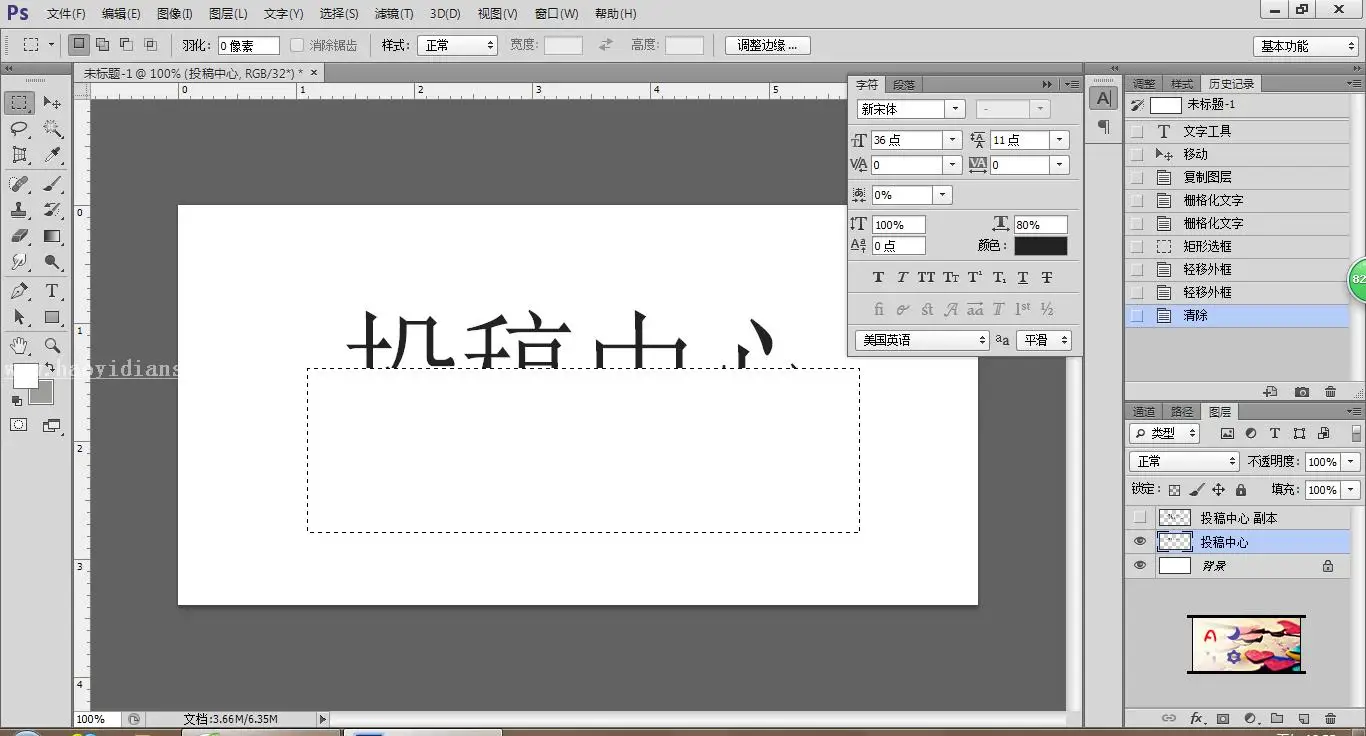
Task: Open the leading 11 点 dropdown
Action: tap(1061, 140)
